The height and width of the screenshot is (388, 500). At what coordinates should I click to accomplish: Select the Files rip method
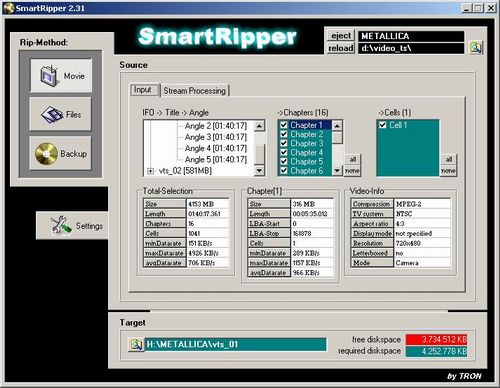tap(61, 114)
